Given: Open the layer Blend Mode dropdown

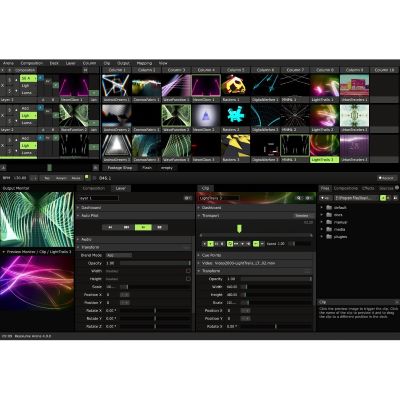Looking at the screenshot, I should [x=119, y=255].
